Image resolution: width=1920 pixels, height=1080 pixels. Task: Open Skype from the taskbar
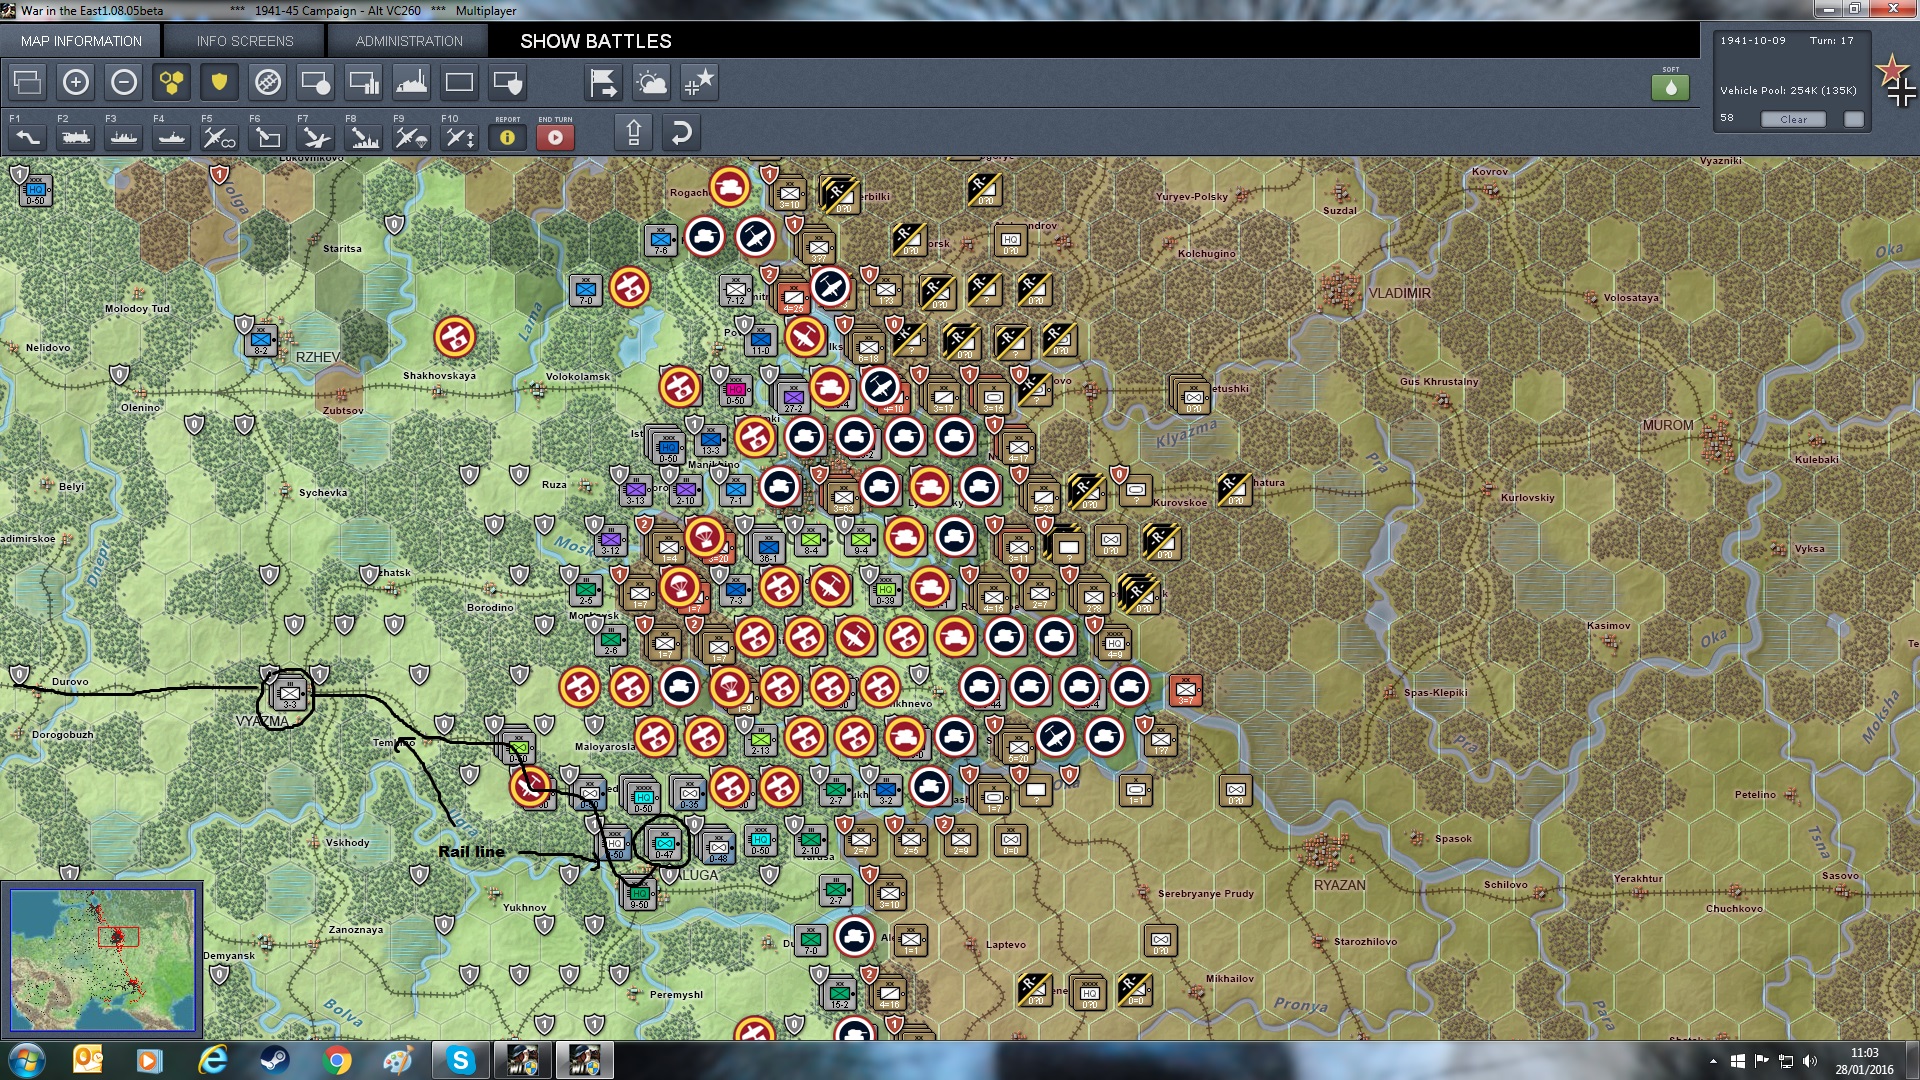point(460,1060)
